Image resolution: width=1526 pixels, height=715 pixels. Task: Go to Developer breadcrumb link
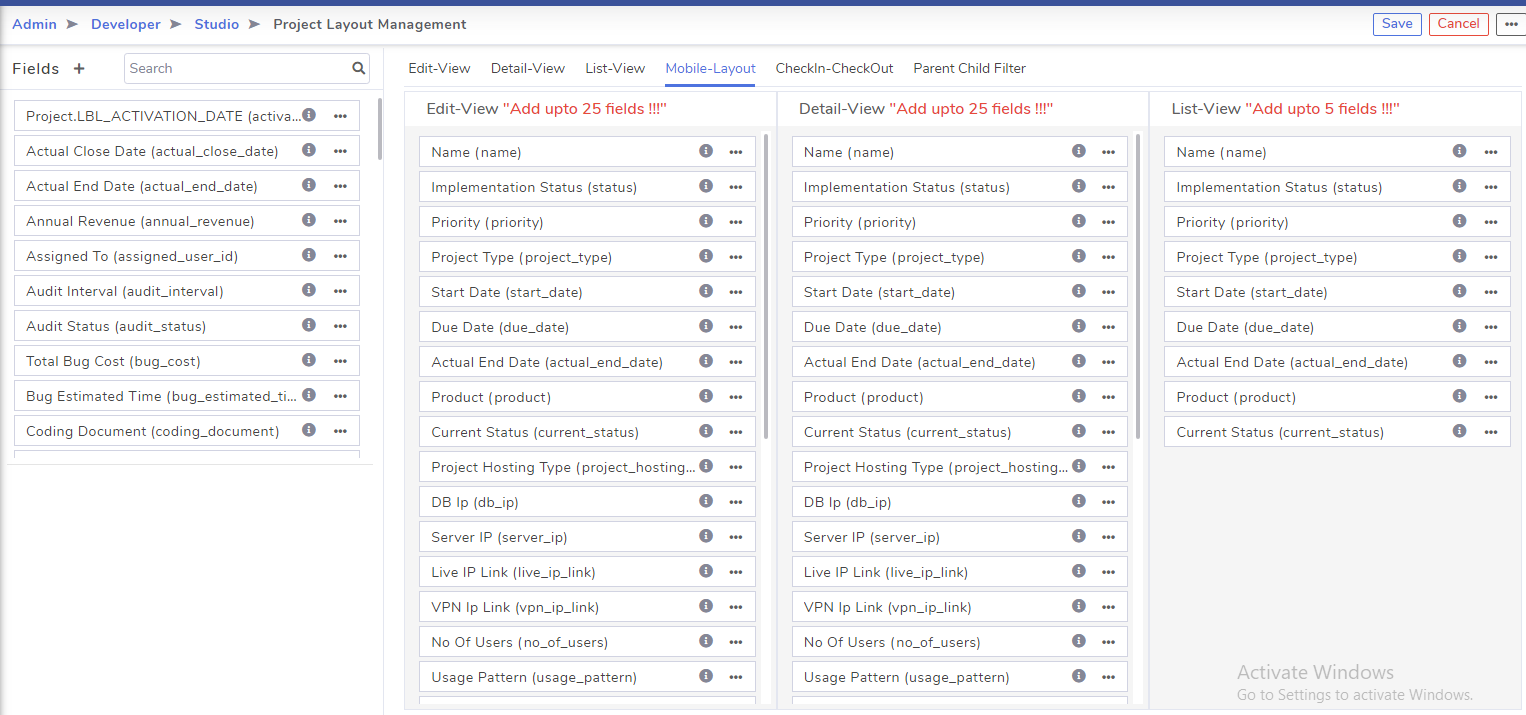click(x=125, y=24)
